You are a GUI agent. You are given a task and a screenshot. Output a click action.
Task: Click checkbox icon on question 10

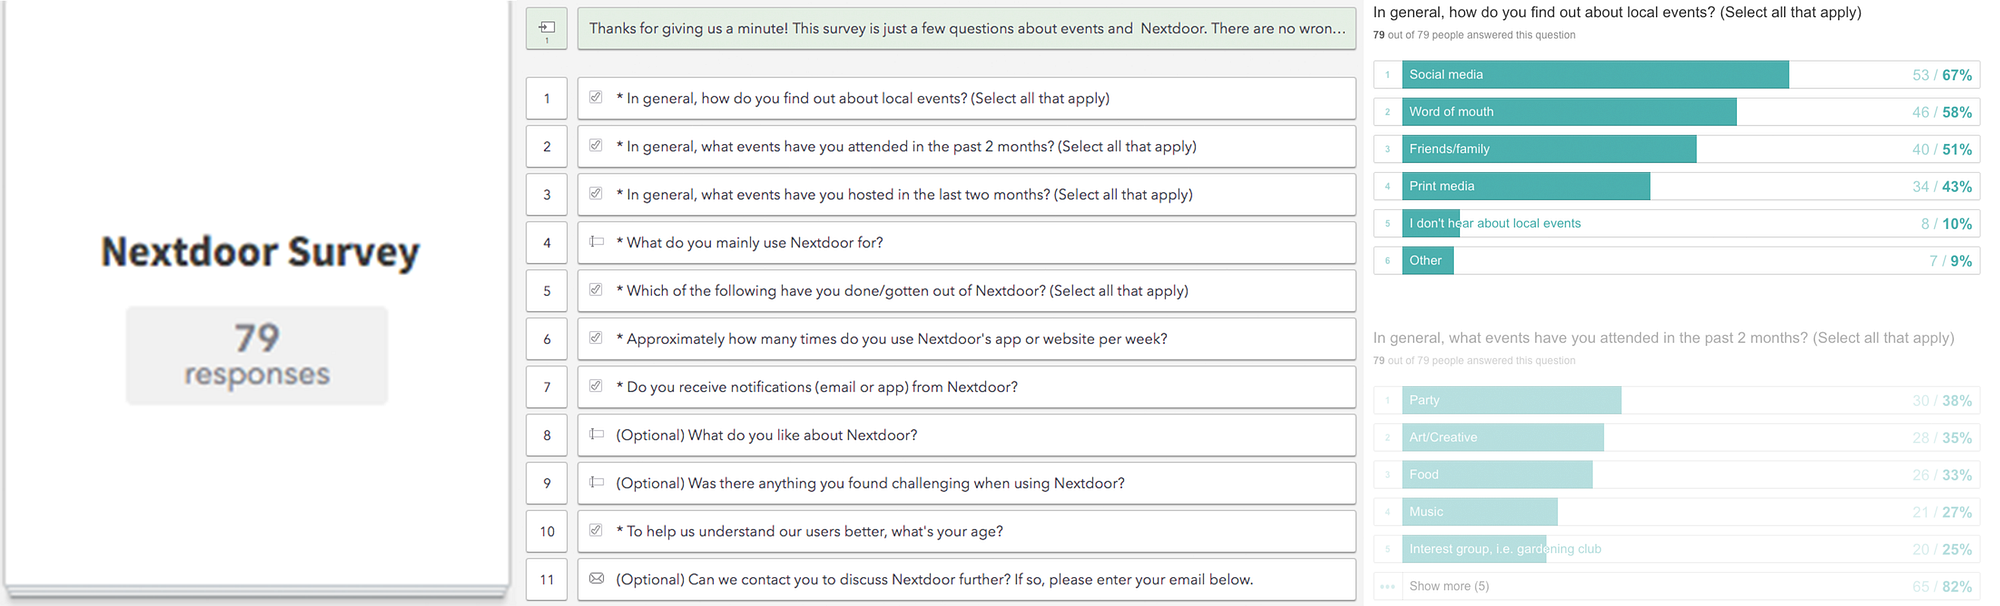[x=596, y=531]
